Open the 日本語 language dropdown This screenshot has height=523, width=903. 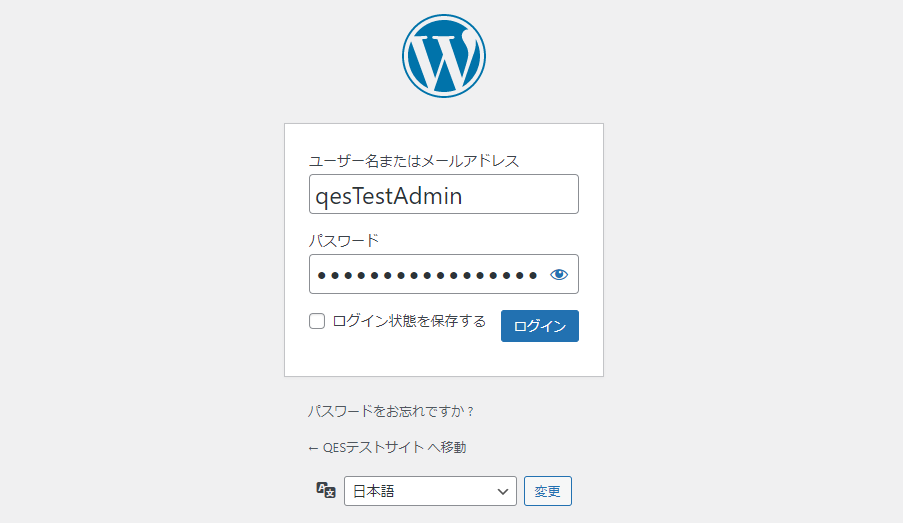coord(430,491)
